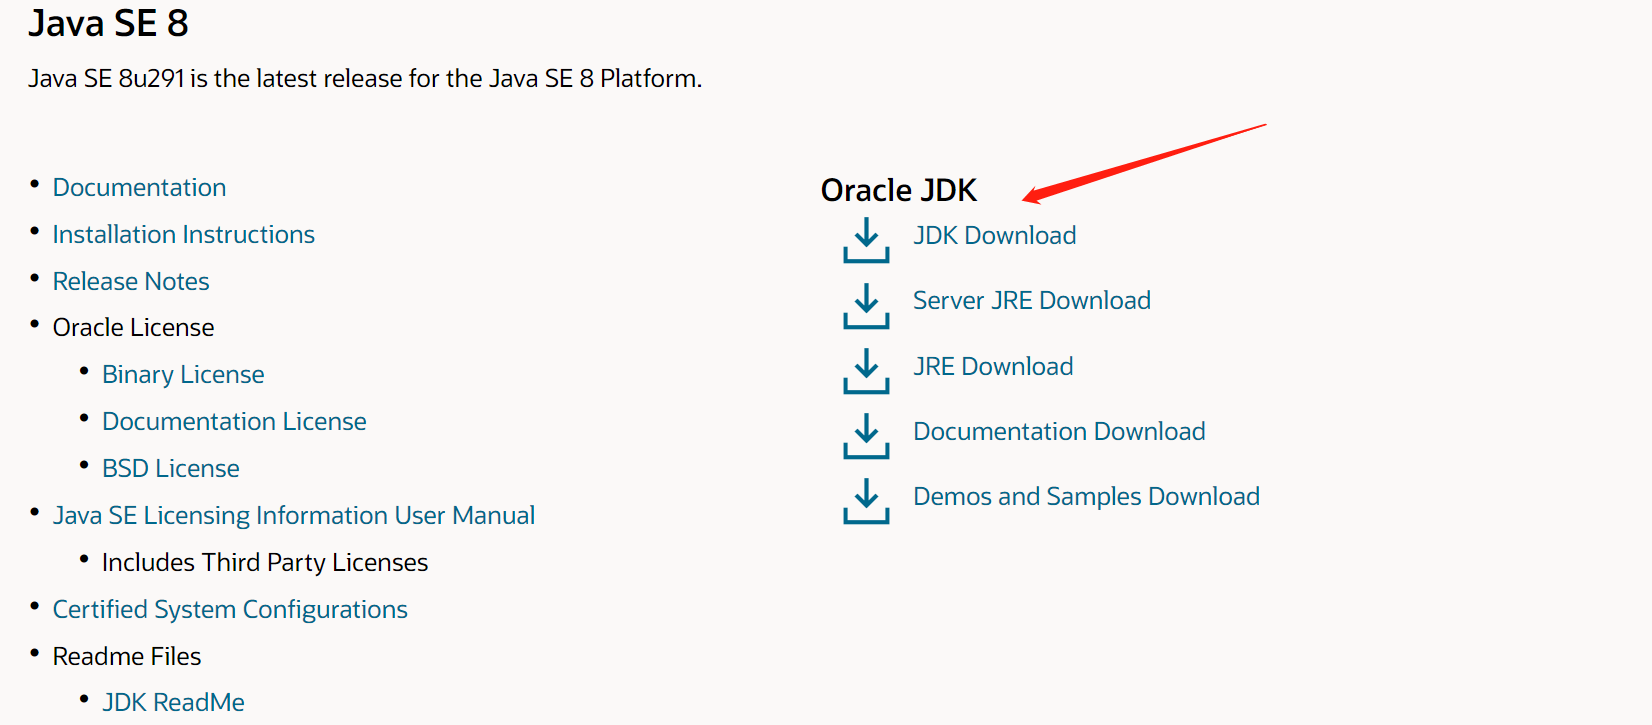Click the Includes Third Party Licenses text
The width and height of the screenshot is (1652, 725).
(265, 563)
